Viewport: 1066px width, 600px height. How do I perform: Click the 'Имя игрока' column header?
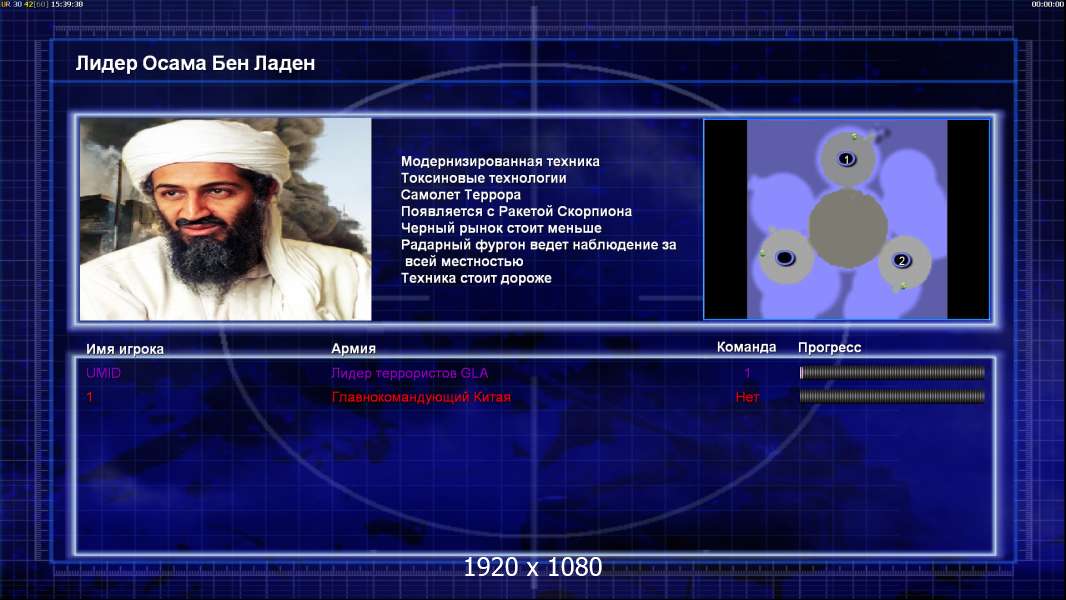[x=124, y=349]
